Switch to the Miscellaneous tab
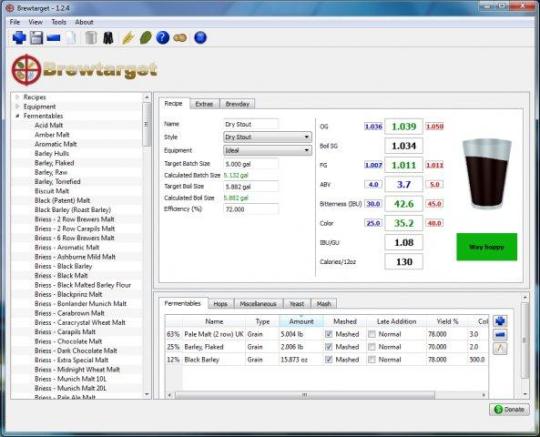Screen dimensions: 540x437 [x=258, y=304]
